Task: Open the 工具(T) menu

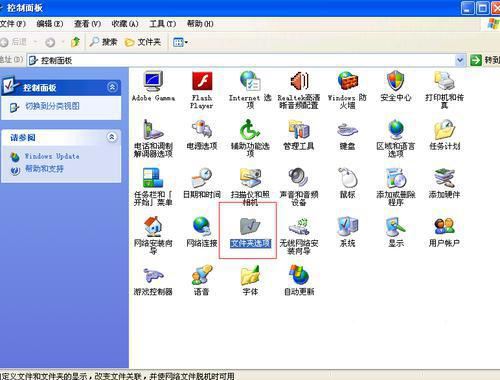Action: click(163, 24)
